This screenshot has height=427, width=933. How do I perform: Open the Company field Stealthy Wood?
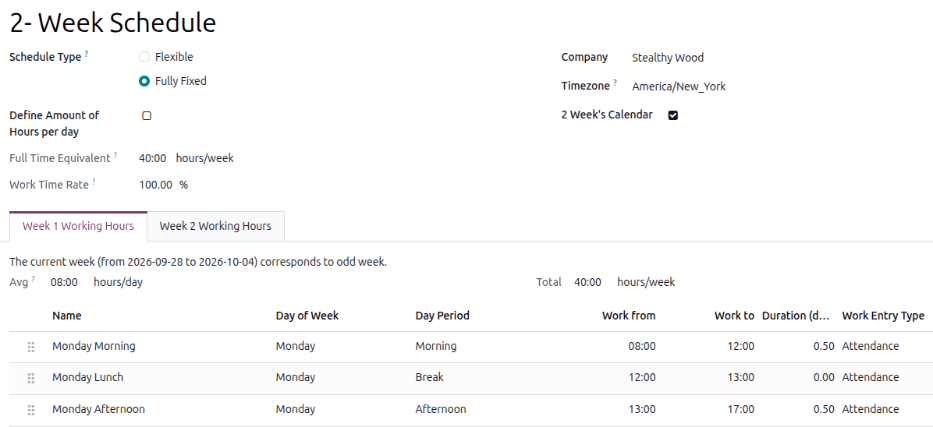[x=668, y=58]
